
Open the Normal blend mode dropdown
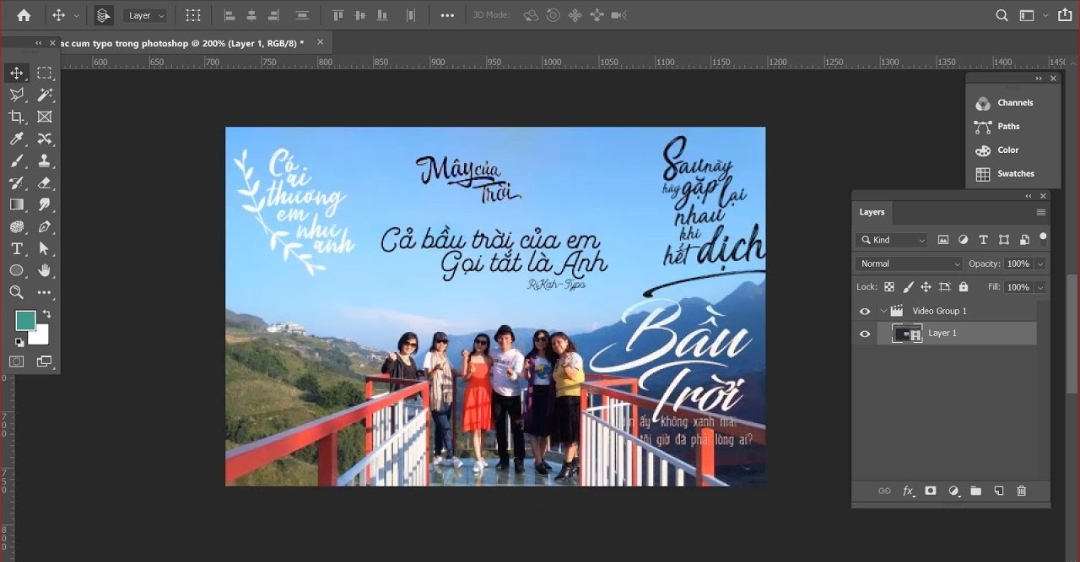click(x=908, y=264)
